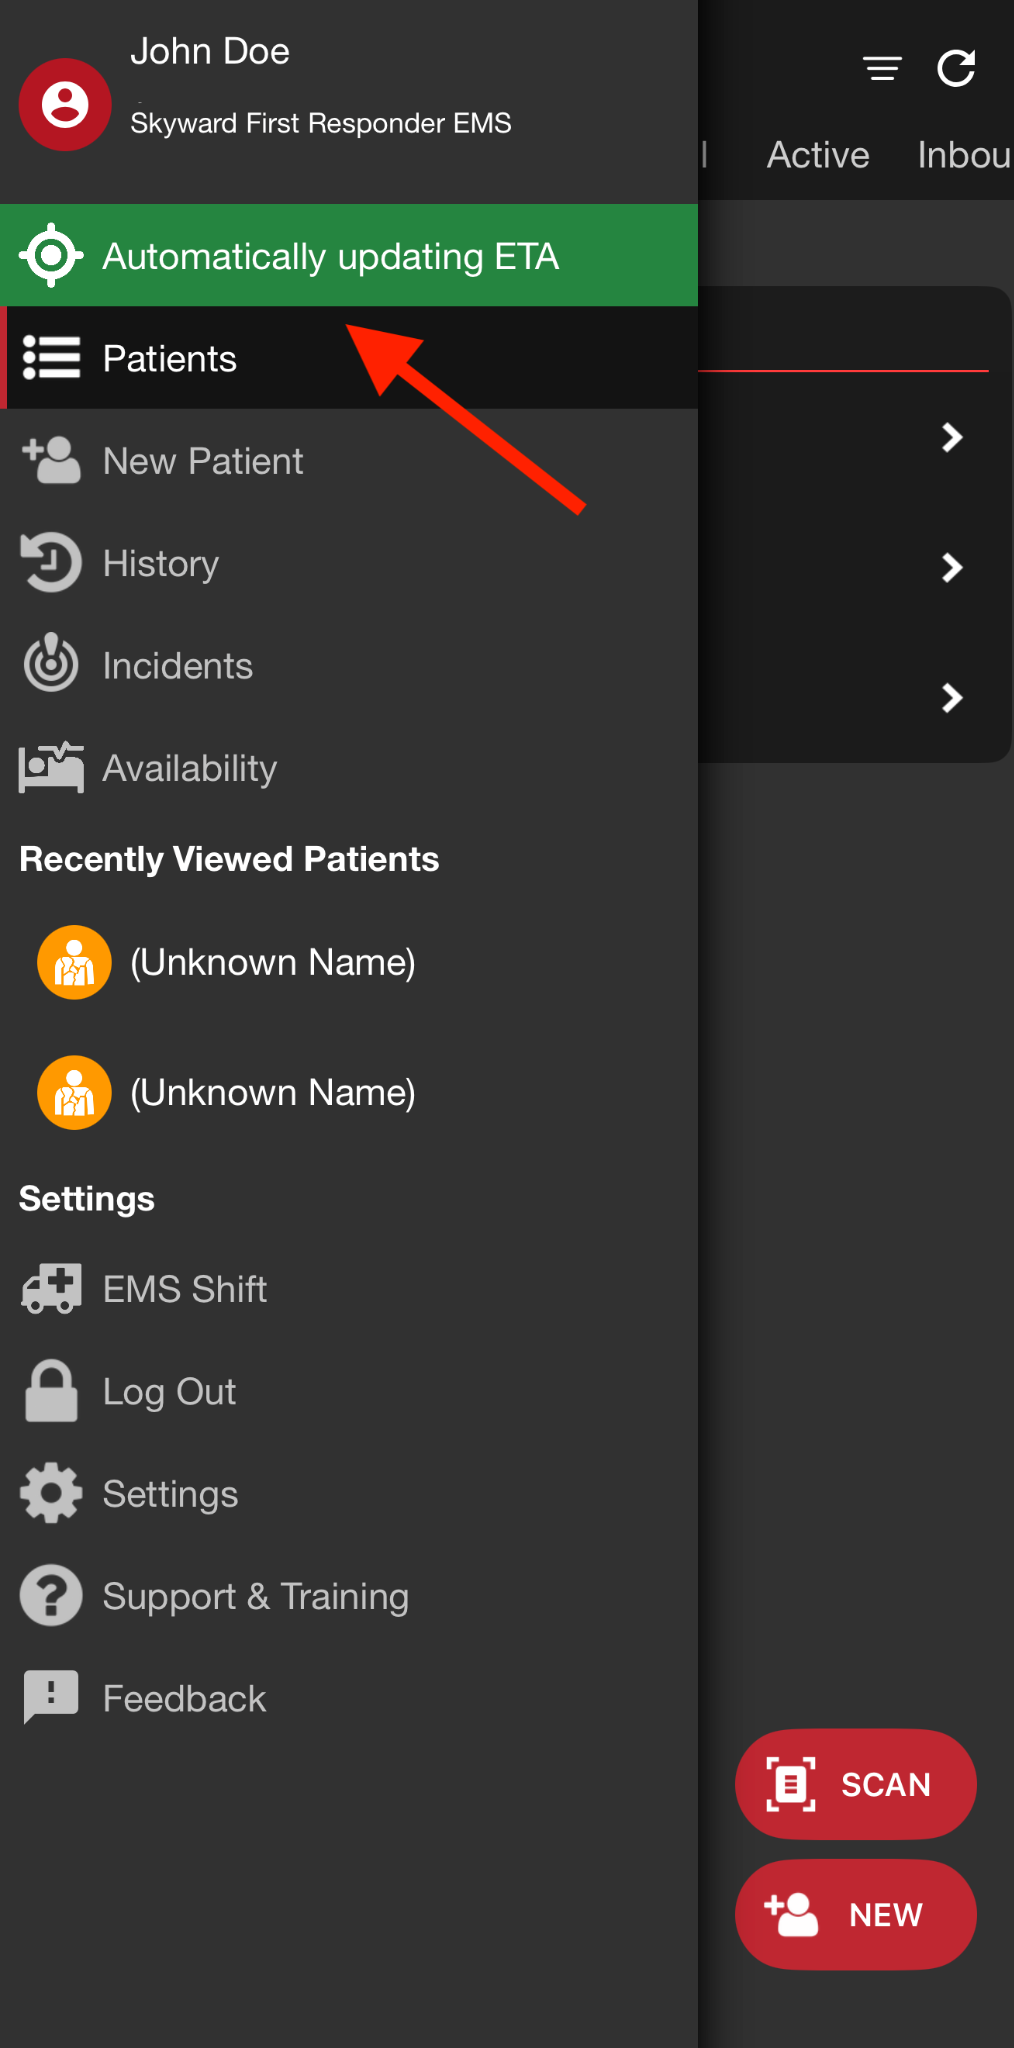This screenshot has width=1014, height=2048.
Task: Select the Incidents target icon
Action: 51,665
